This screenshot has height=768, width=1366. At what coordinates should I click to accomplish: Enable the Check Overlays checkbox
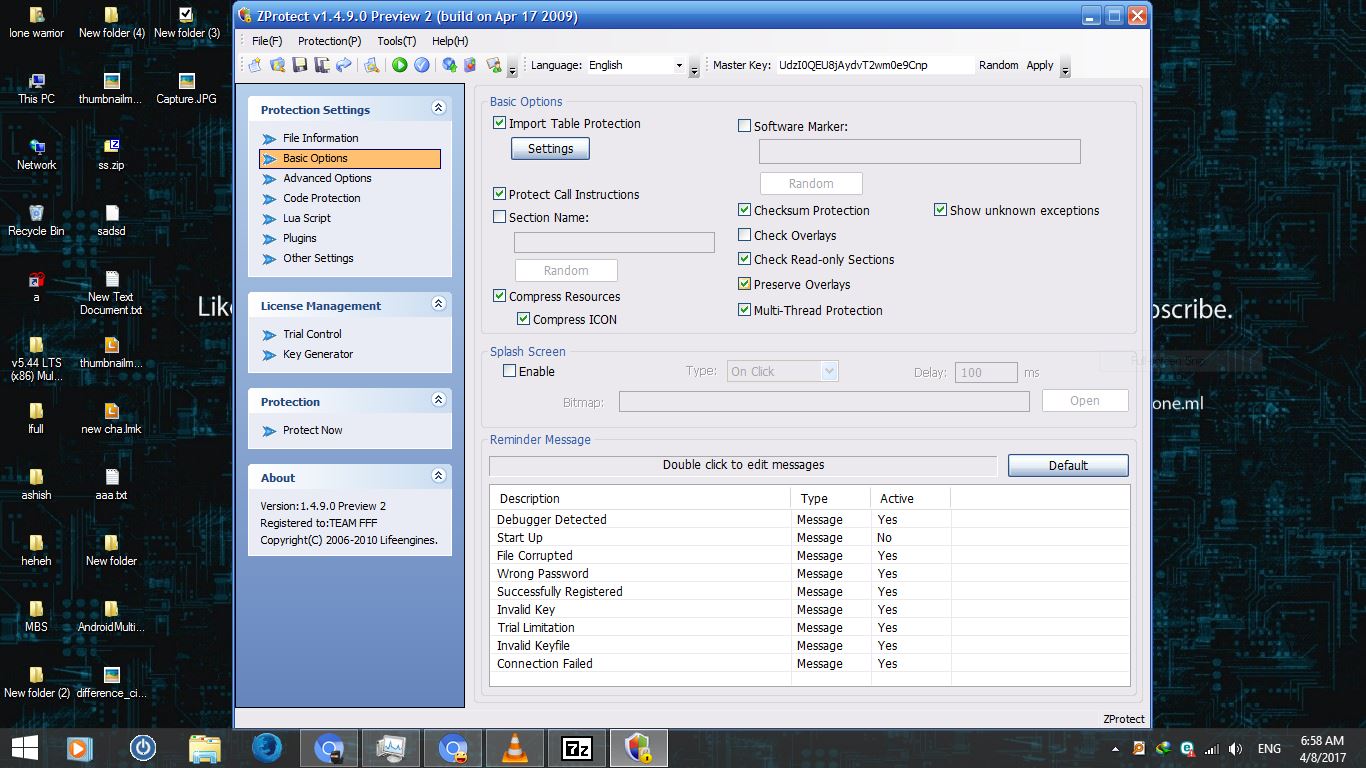[x=744, y=235]
